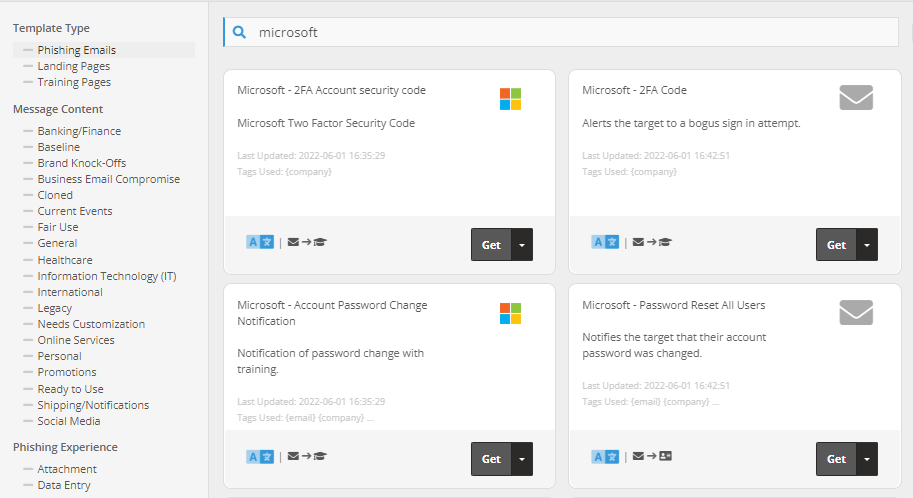Open Get dropdown arrow on Password Reset All Users card
The height and width of the screenshot is (498, 913).
[x=867, y=459]
